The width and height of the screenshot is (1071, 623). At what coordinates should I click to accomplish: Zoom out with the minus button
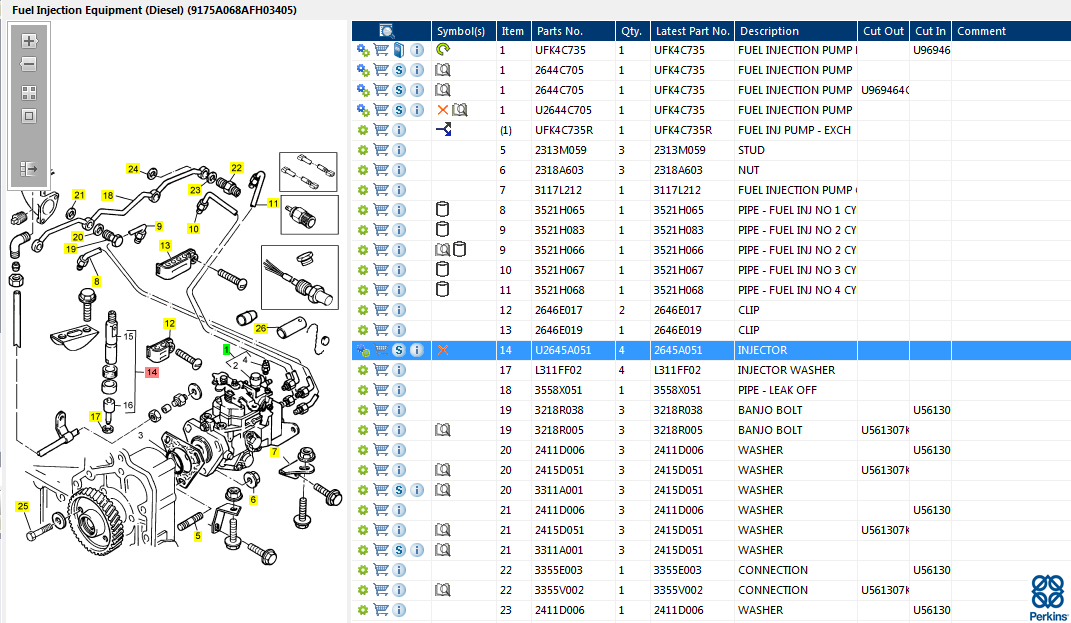[29, 64]
